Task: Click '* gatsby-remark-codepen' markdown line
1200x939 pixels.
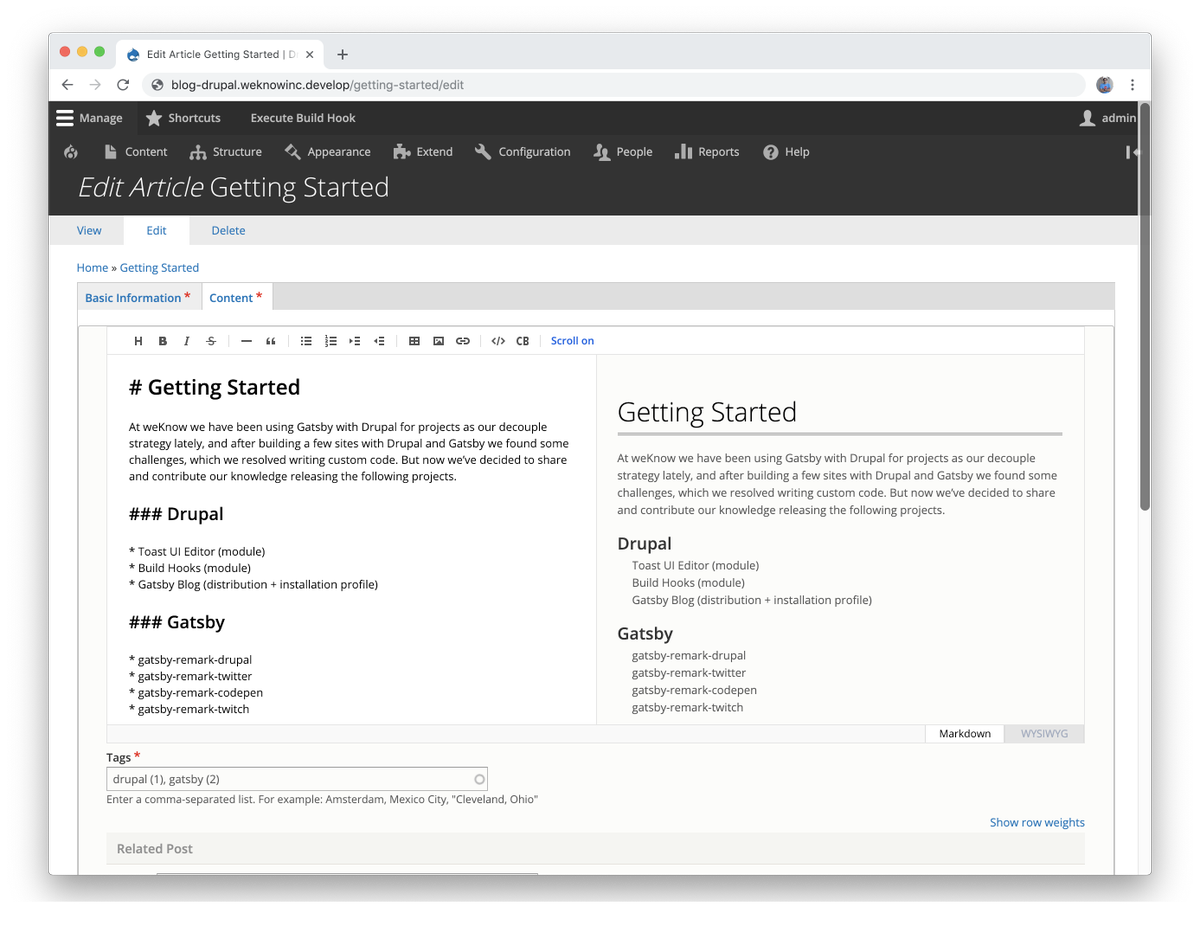Action: [196, 692]
